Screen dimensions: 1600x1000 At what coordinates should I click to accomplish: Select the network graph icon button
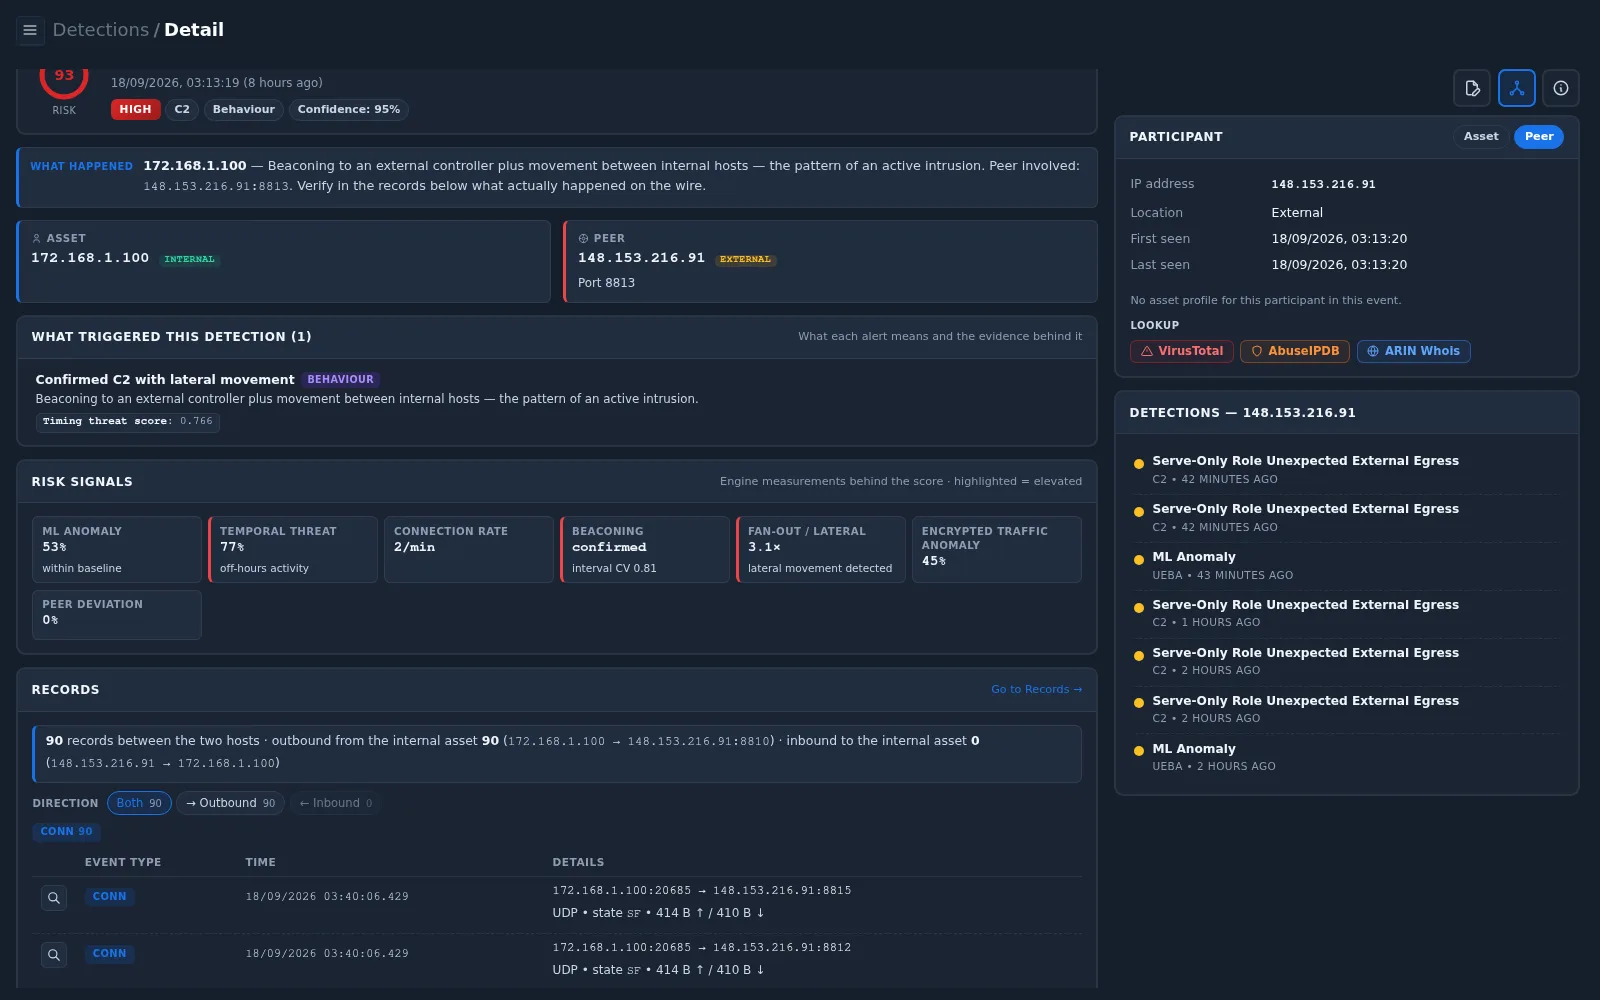[1516, 88]
